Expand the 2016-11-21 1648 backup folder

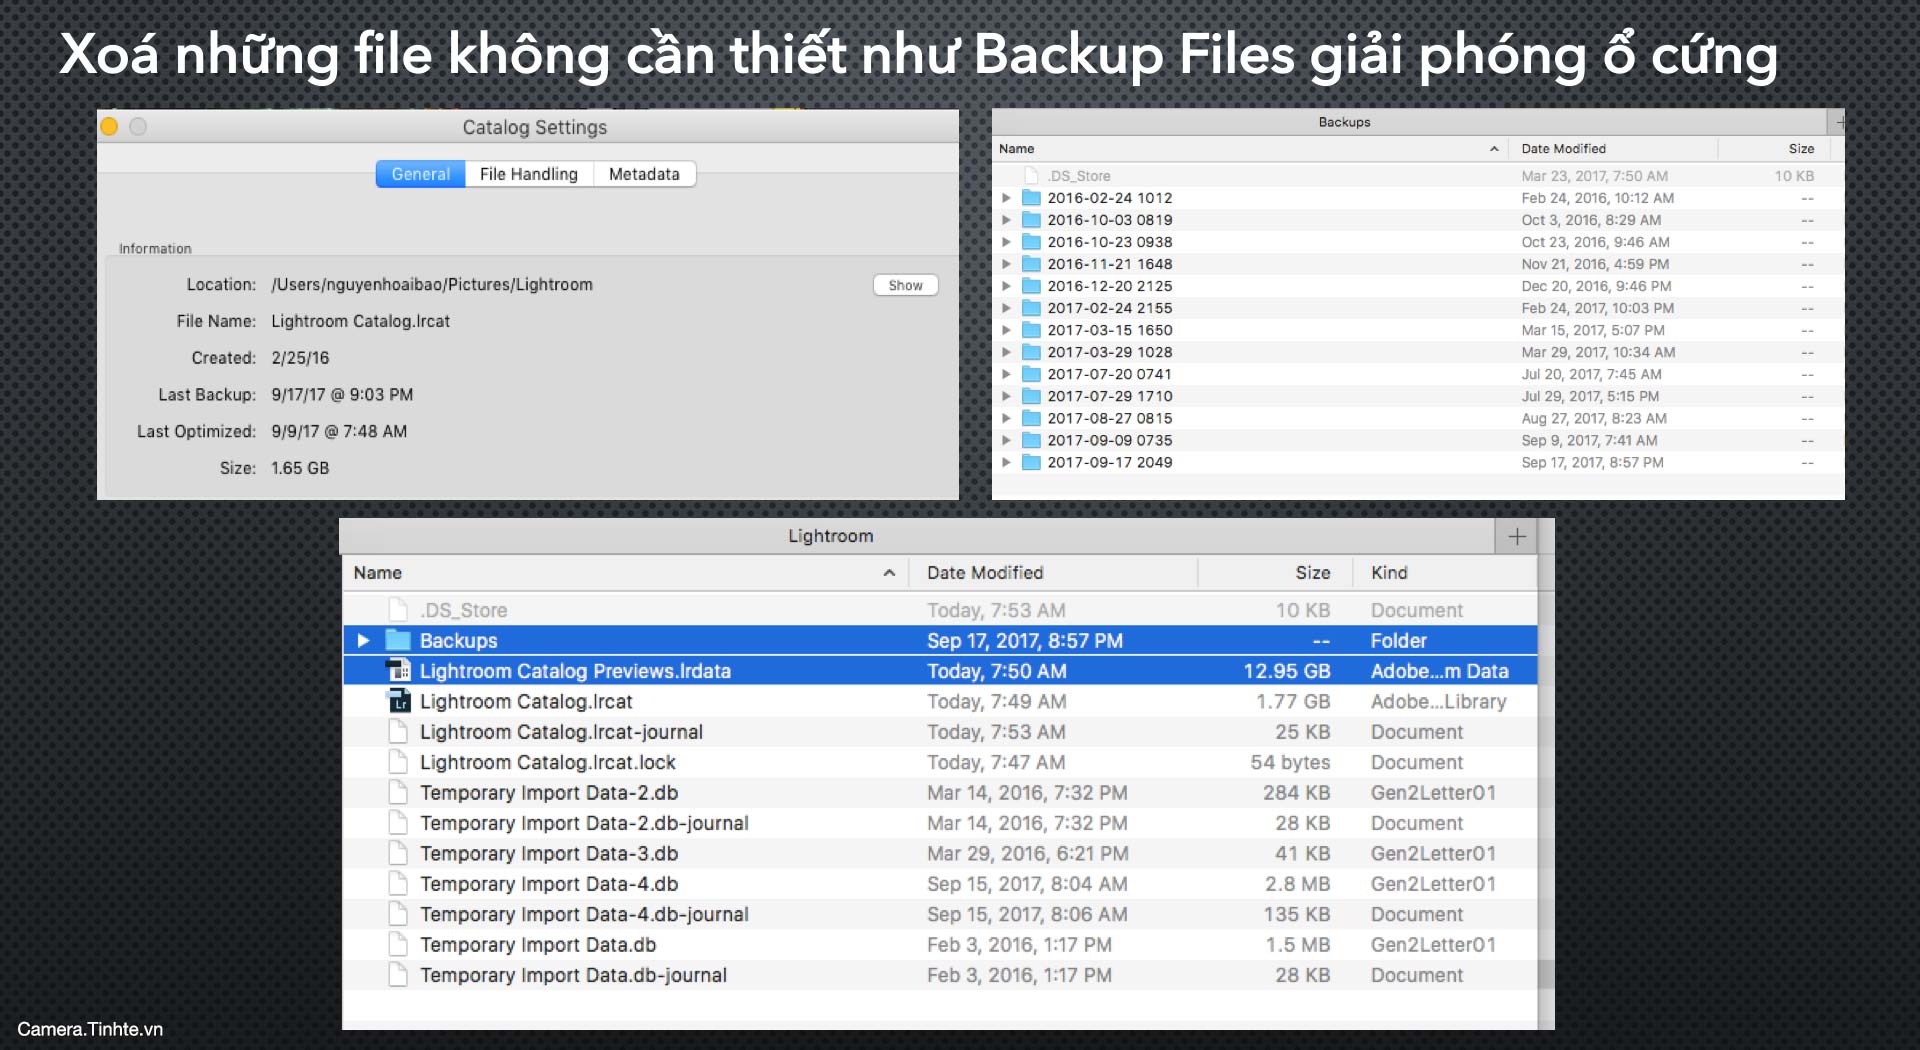[1007, 264]
